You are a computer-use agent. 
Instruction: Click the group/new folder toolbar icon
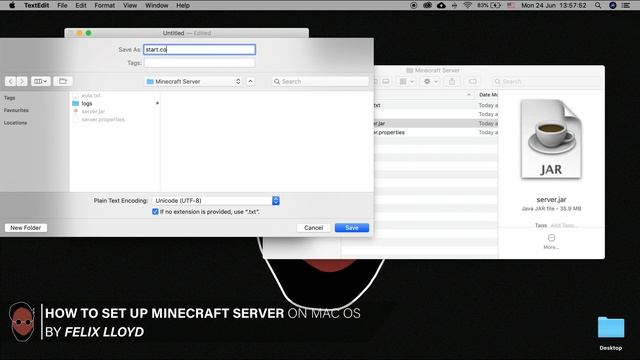(62, 81)
